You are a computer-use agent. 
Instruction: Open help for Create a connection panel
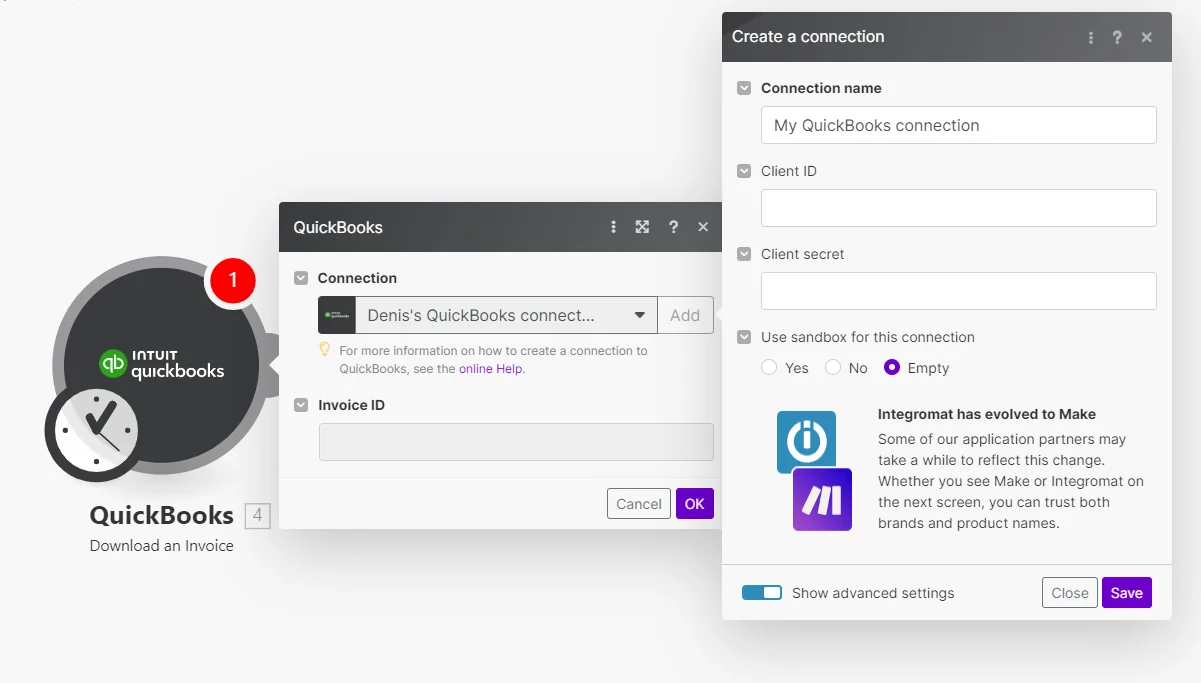[1117, 37]
